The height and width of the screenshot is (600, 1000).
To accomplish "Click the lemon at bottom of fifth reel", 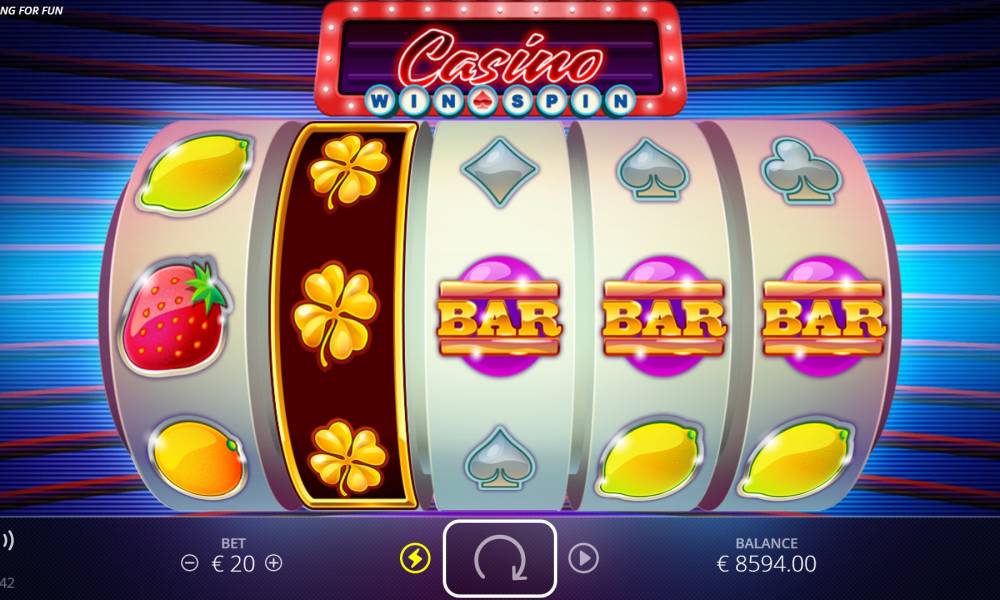I will [796, 459].
